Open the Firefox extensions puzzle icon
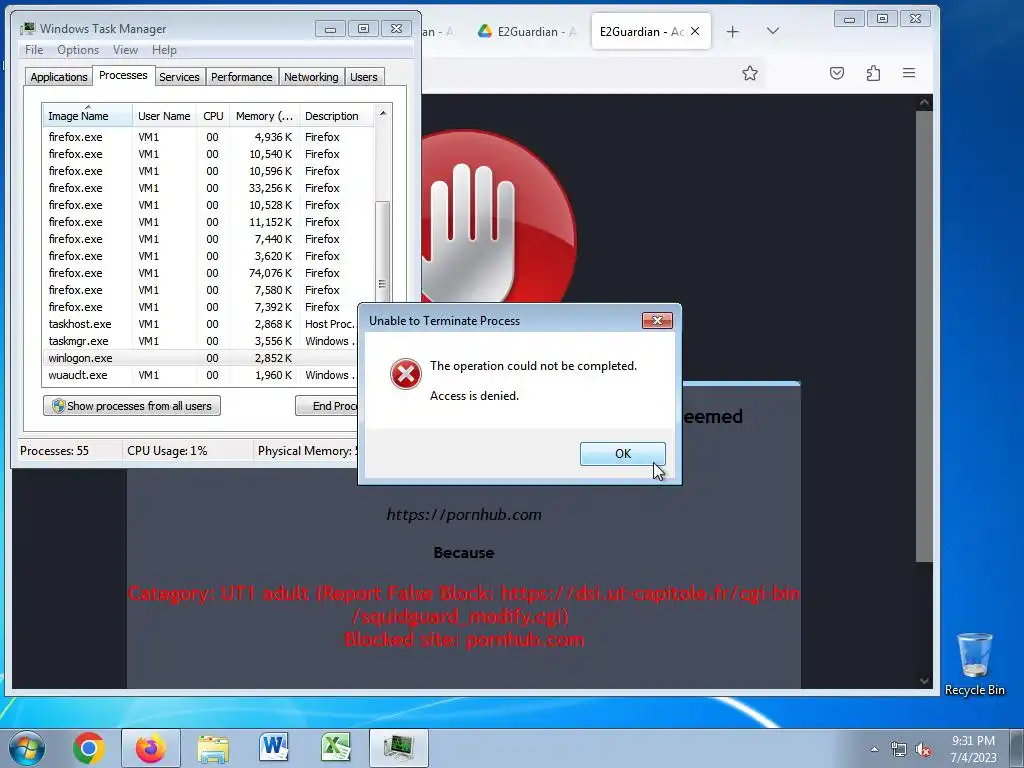This screenshot has height=768, width=1024. [x=873, y=73]
